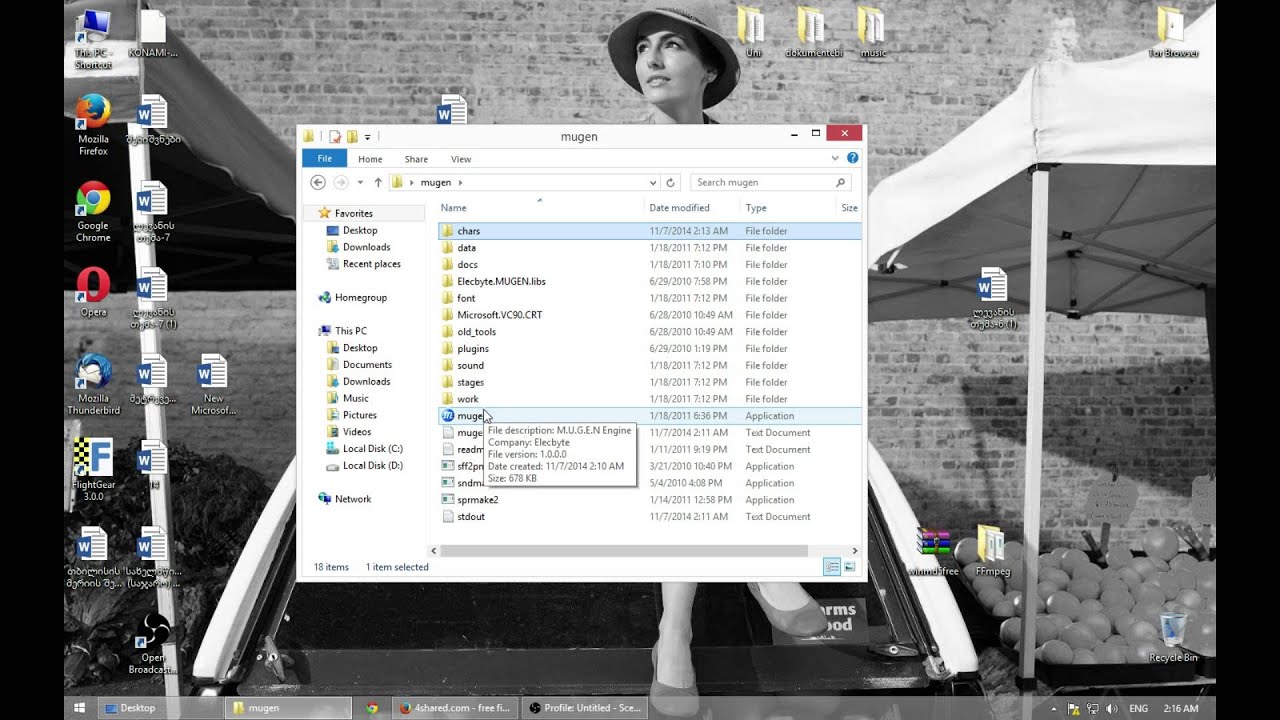This screenshot has width=1280, height=720.
Task: Select the music folder on desktop
Action: (x=873, y=32)
